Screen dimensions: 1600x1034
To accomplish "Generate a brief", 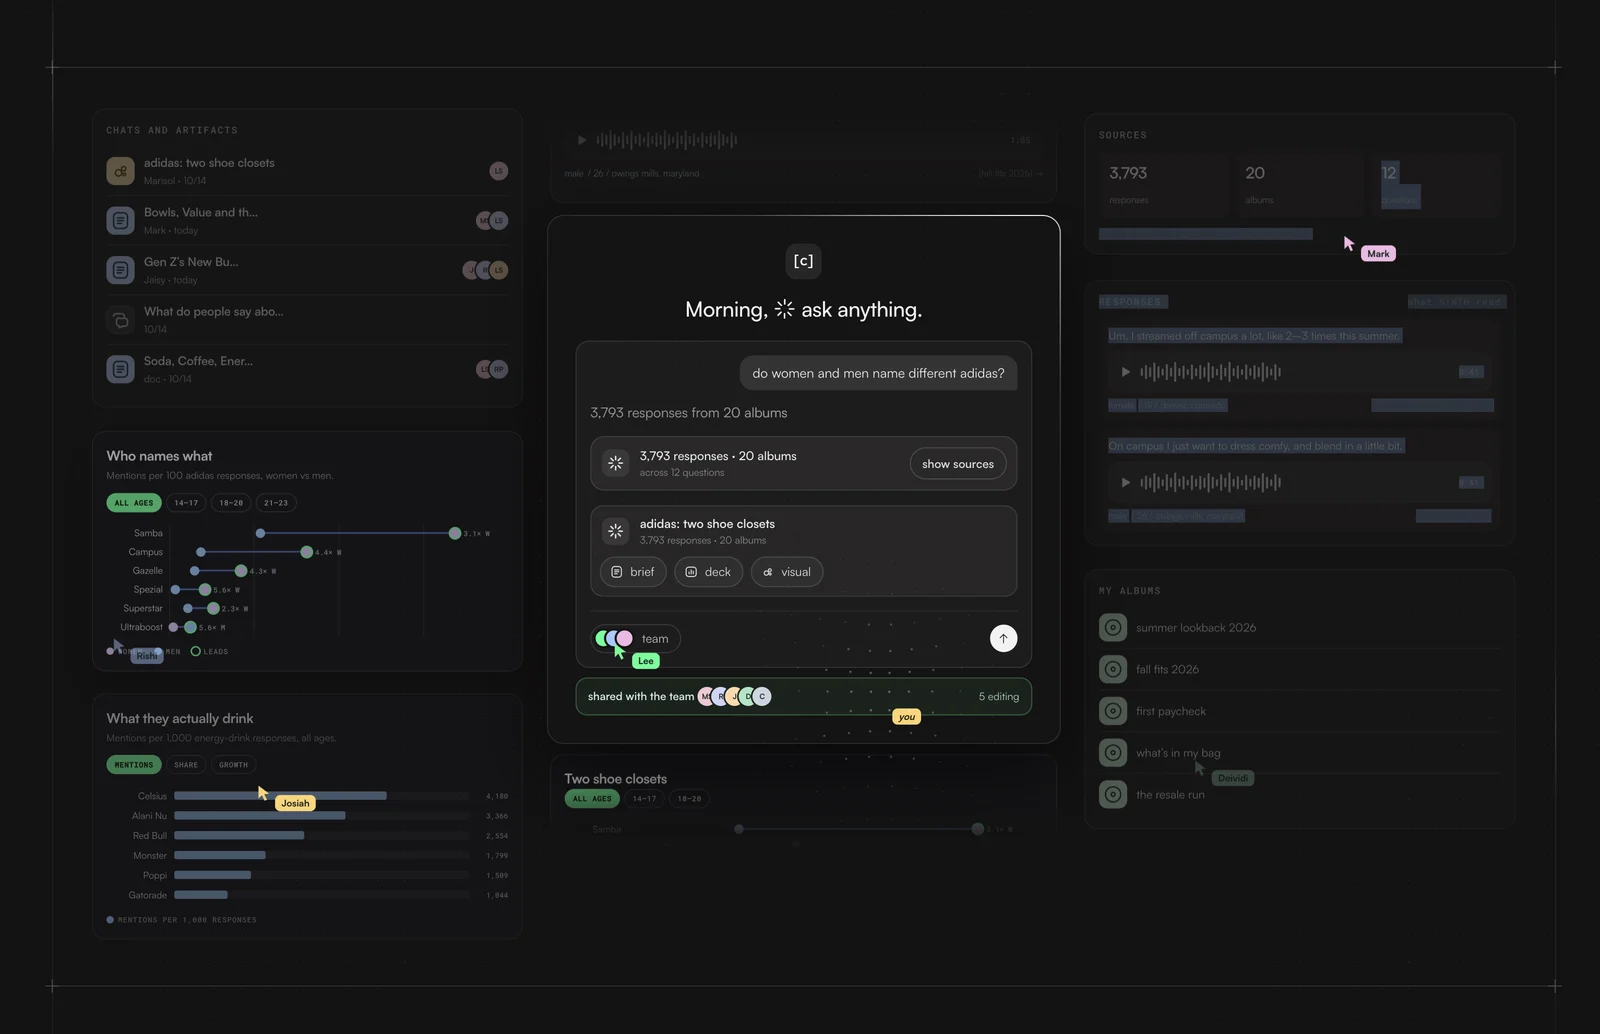I will (x=633, y=572).
